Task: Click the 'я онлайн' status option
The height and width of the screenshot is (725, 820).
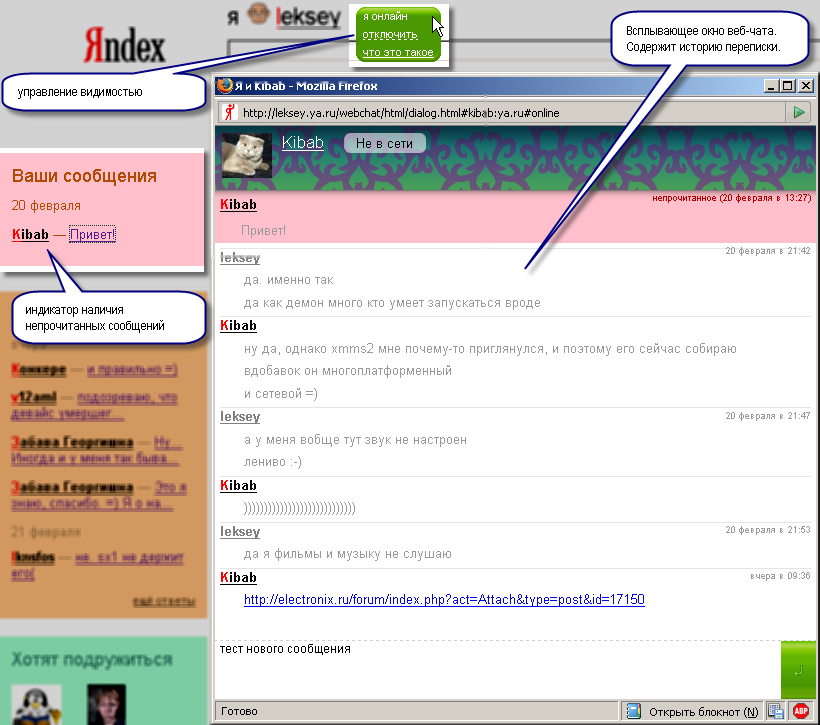Action: point(385,17)
